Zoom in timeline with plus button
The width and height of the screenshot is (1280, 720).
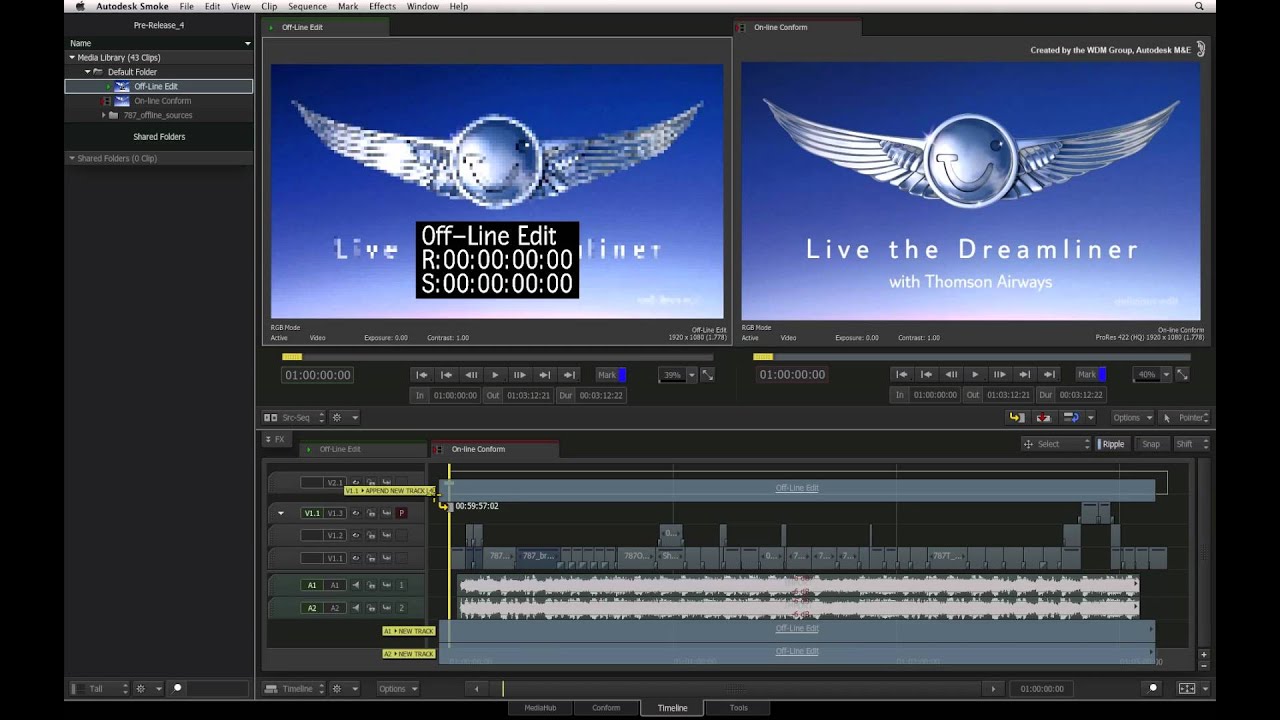(1203, 654)
